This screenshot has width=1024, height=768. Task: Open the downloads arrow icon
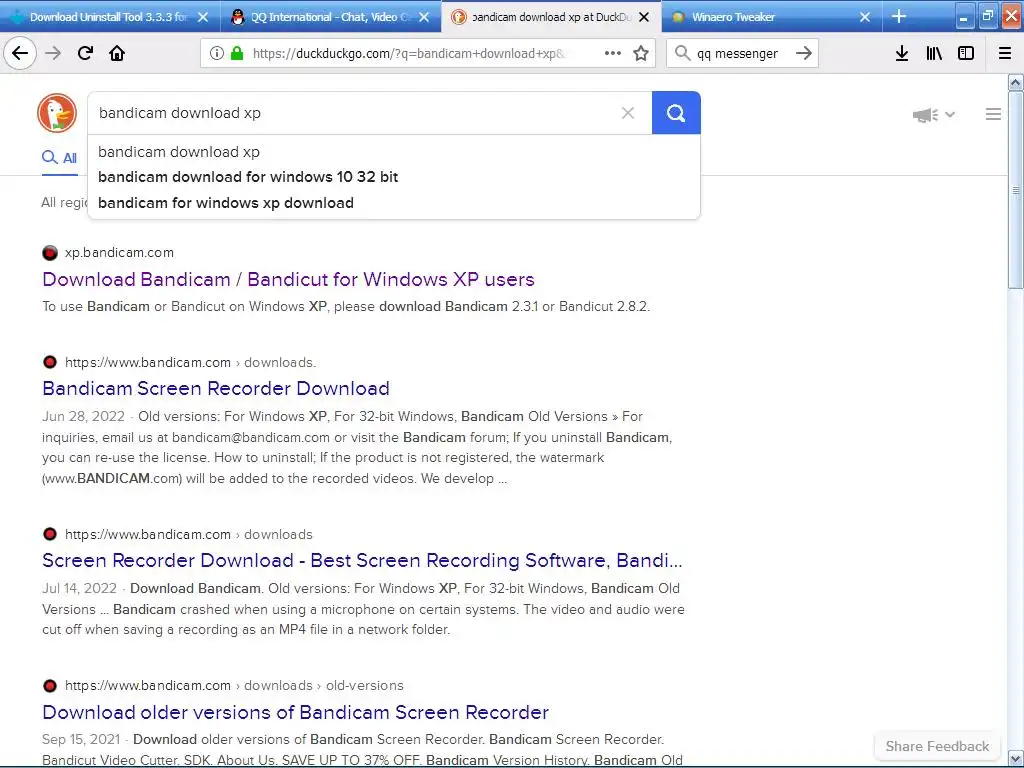[902, 53]
